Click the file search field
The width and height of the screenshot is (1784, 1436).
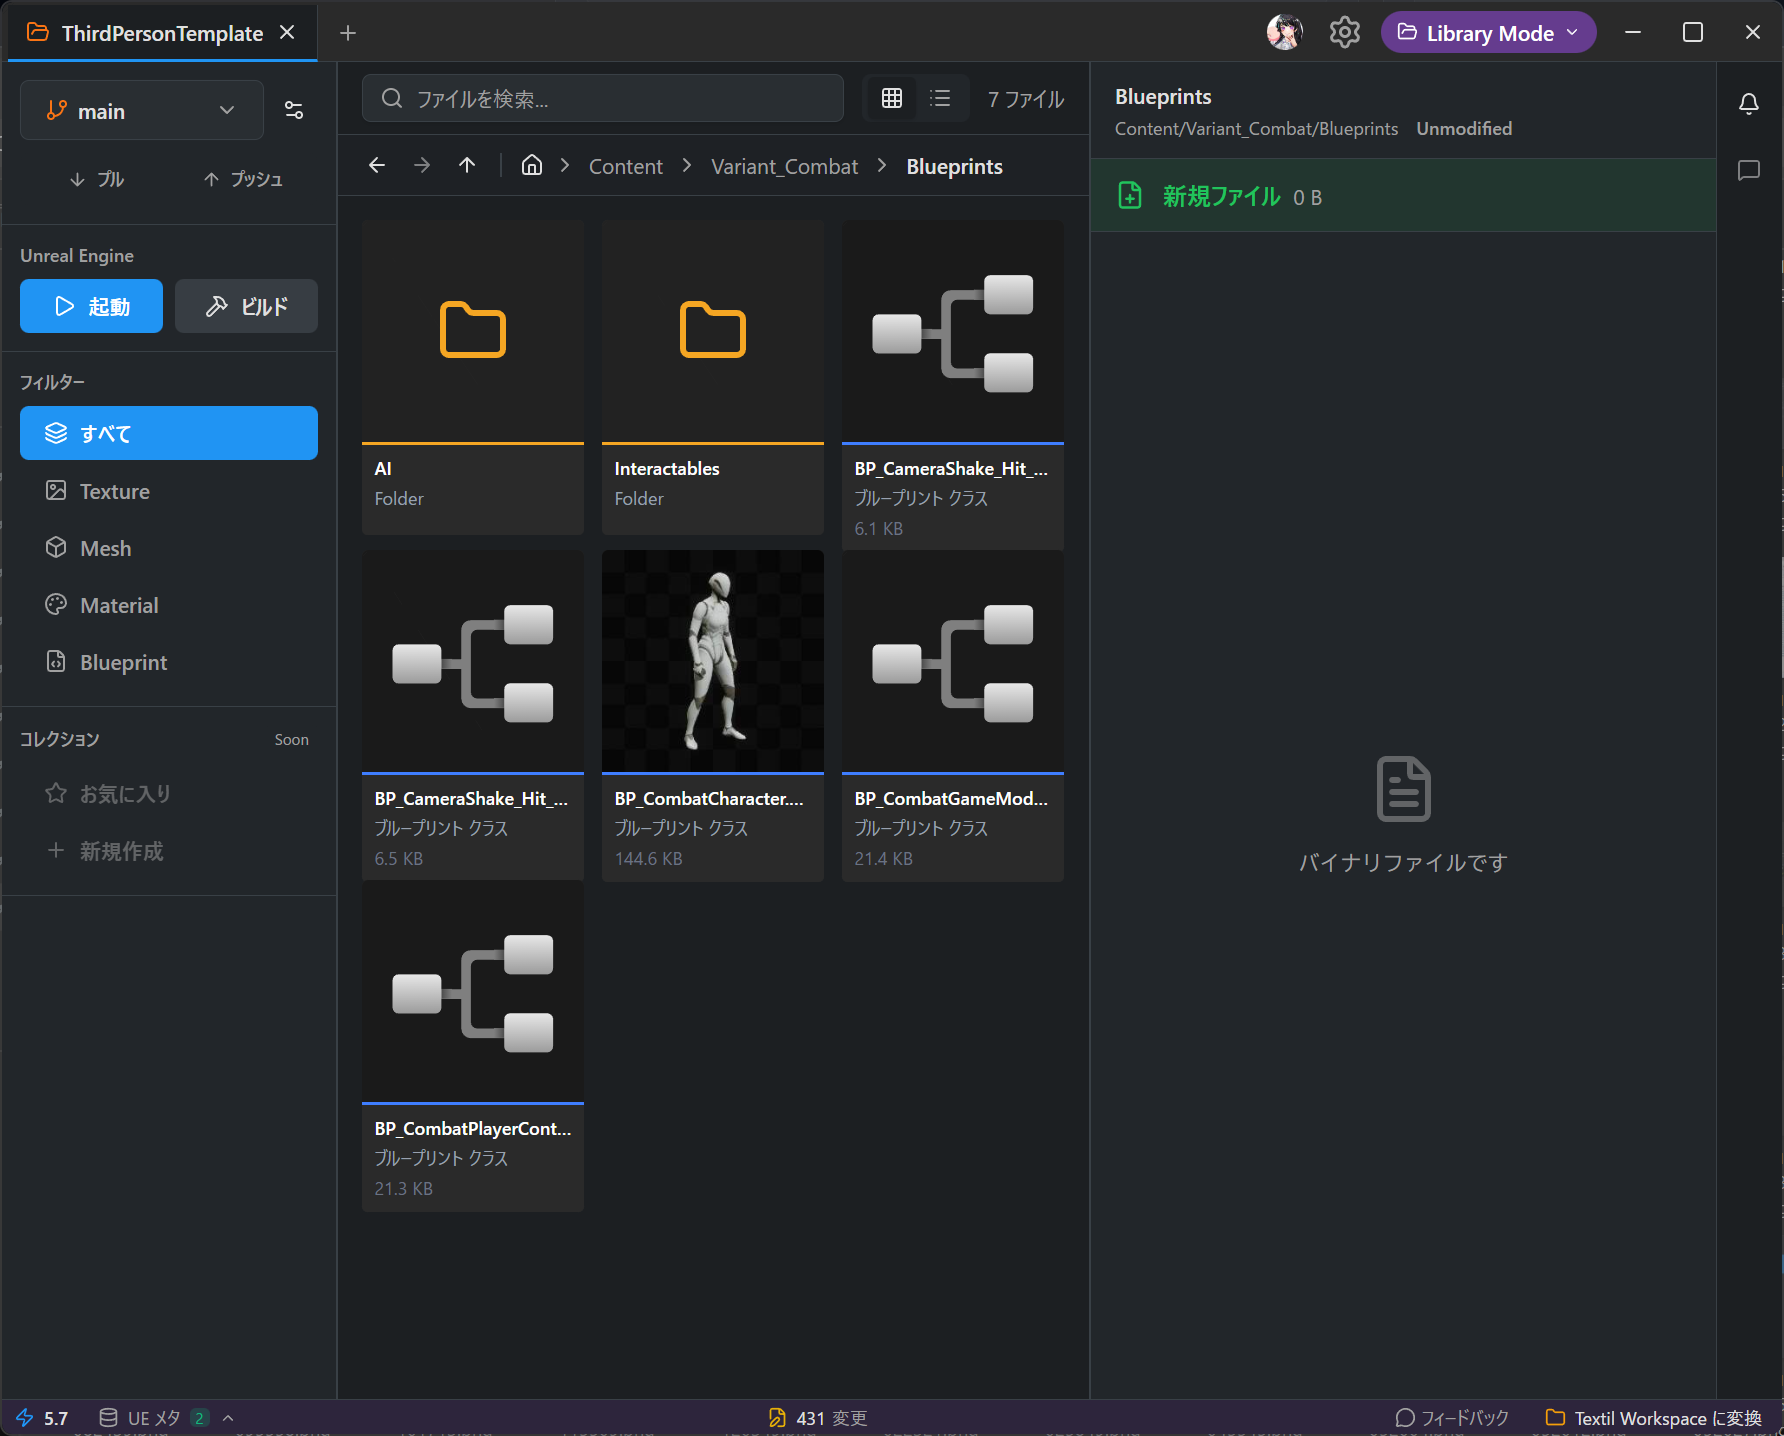pos(602,98)
